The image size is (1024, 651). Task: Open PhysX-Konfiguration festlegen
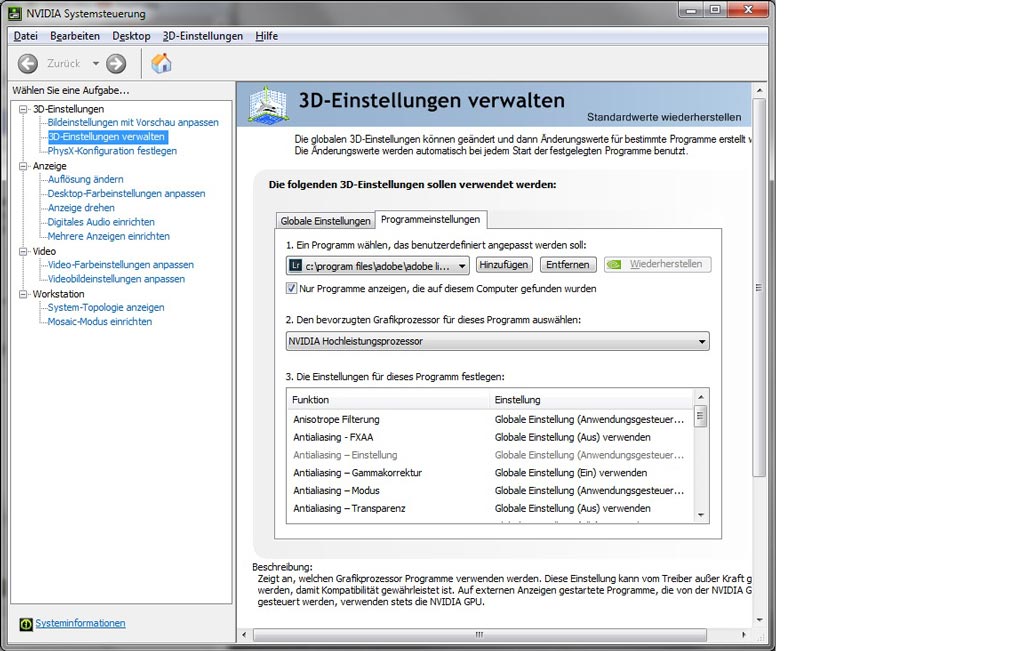[112, 151]
